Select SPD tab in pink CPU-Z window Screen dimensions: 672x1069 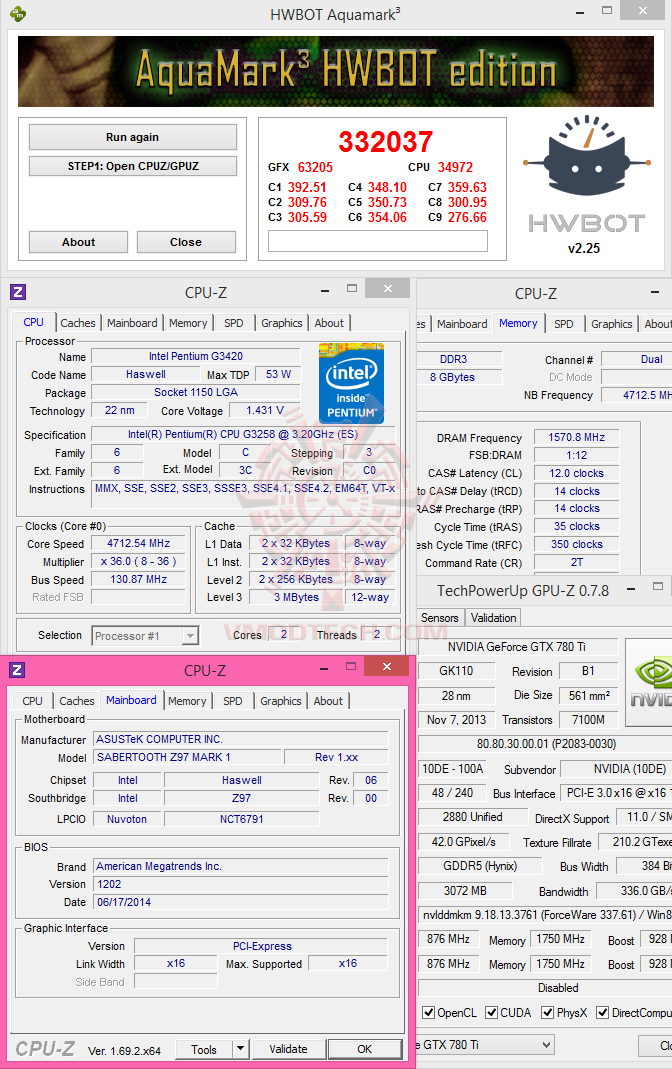[x=232, y=701]
